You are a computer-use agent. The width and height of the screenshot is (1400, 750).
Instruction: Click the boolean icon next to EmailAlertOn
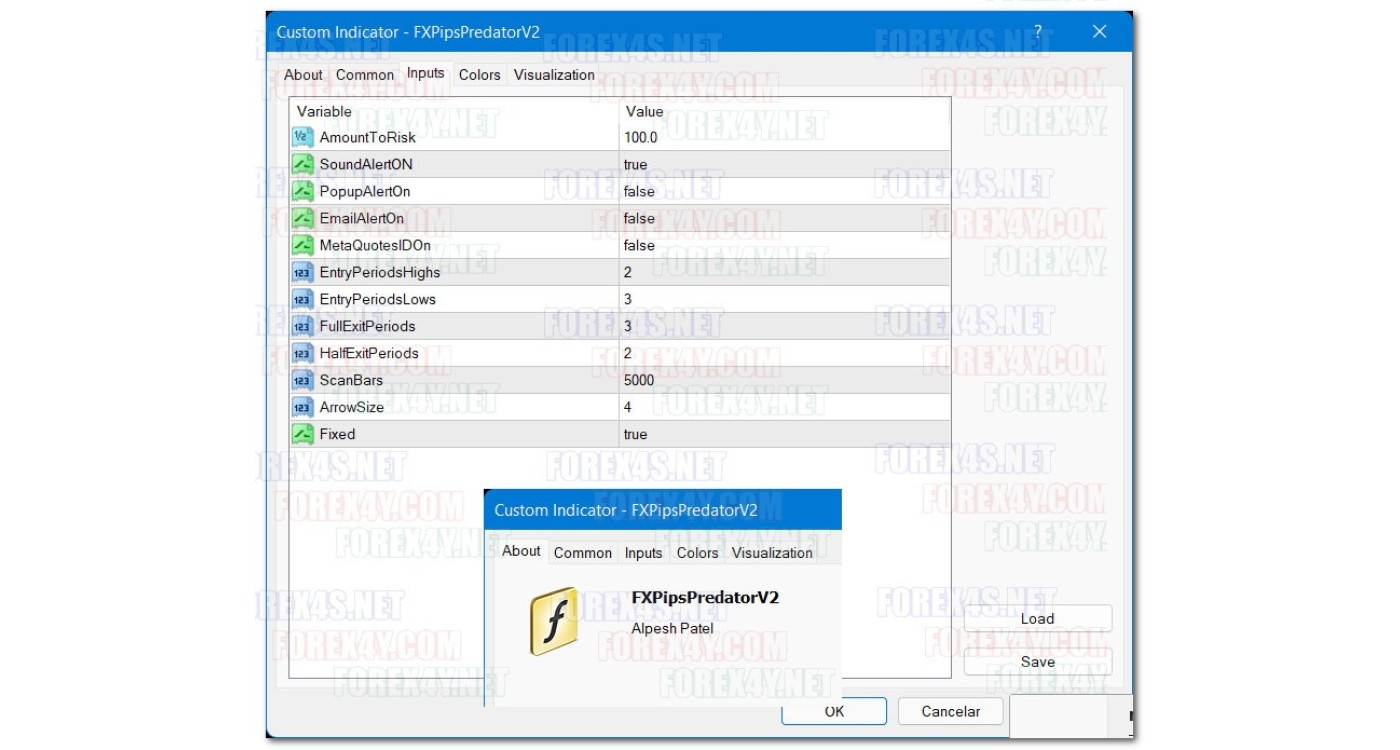pos(303,217)
